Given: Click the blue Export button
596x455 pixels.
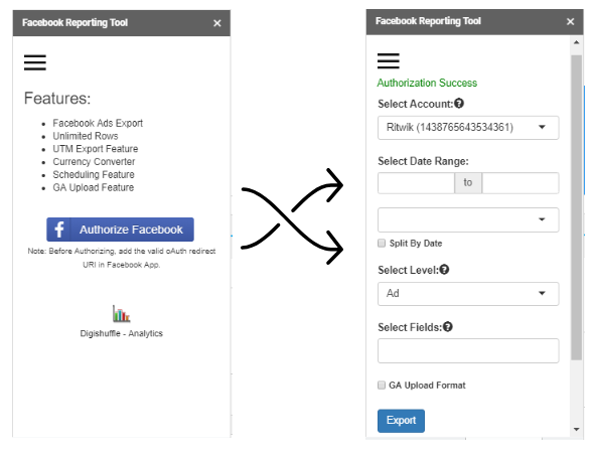Looking at the screenshot, I should (401, 421).
